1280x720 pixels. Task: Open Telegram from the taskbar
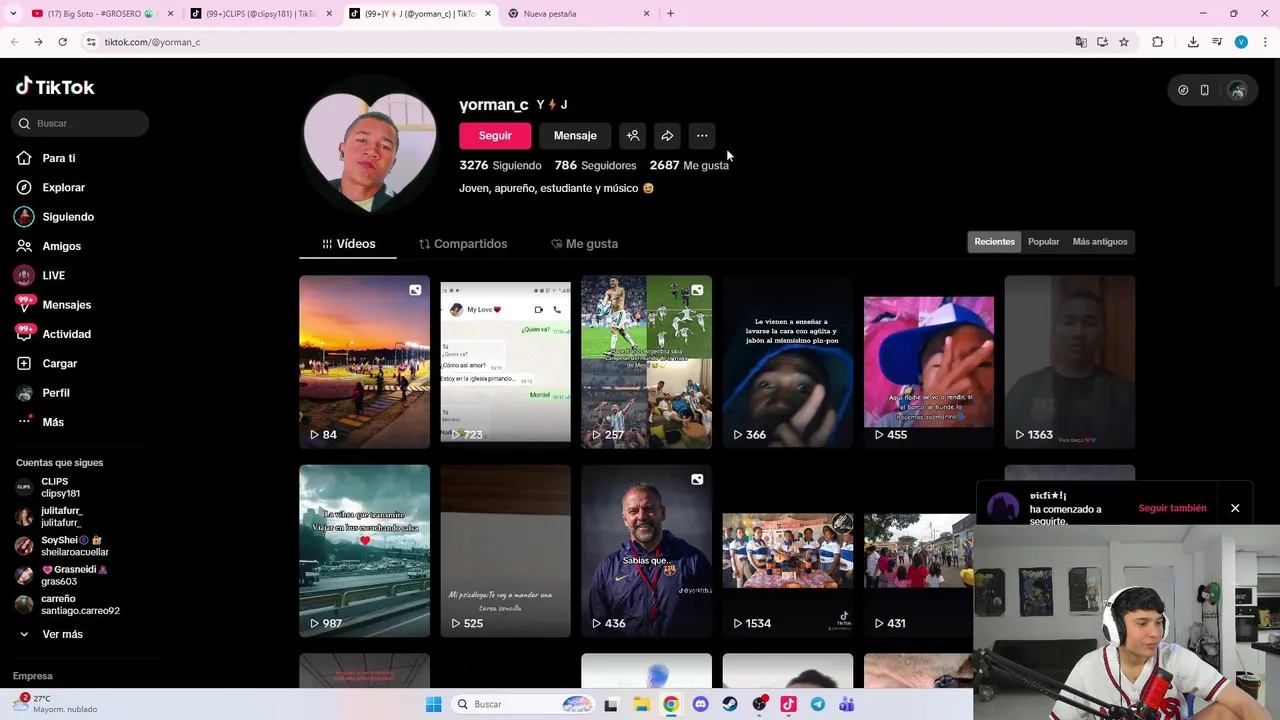[817, 704]
